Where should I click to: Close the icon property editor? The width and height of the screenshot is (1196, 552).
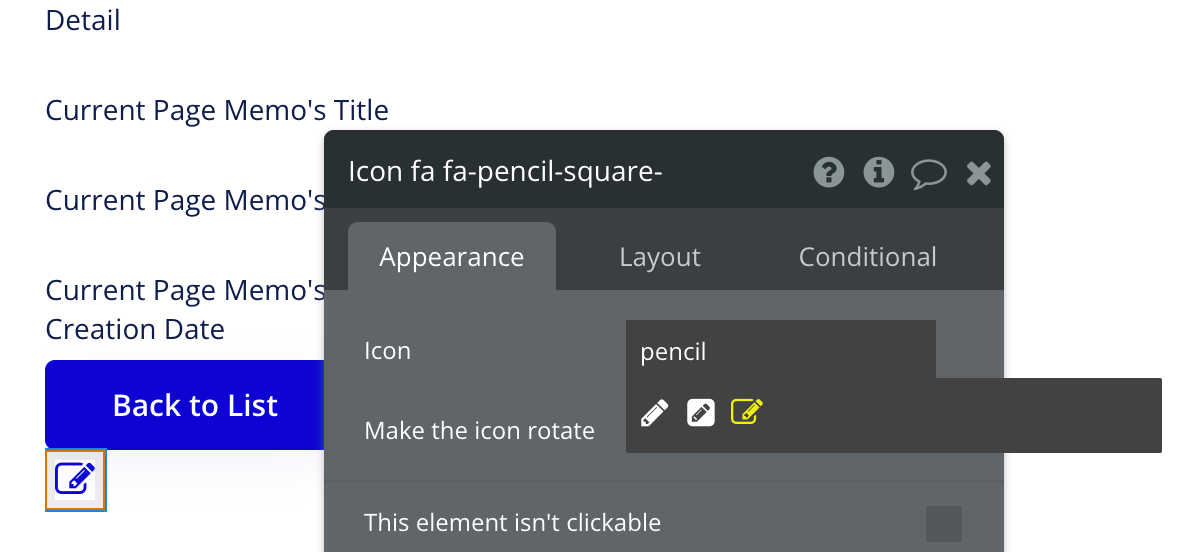(x=978, y=174)
